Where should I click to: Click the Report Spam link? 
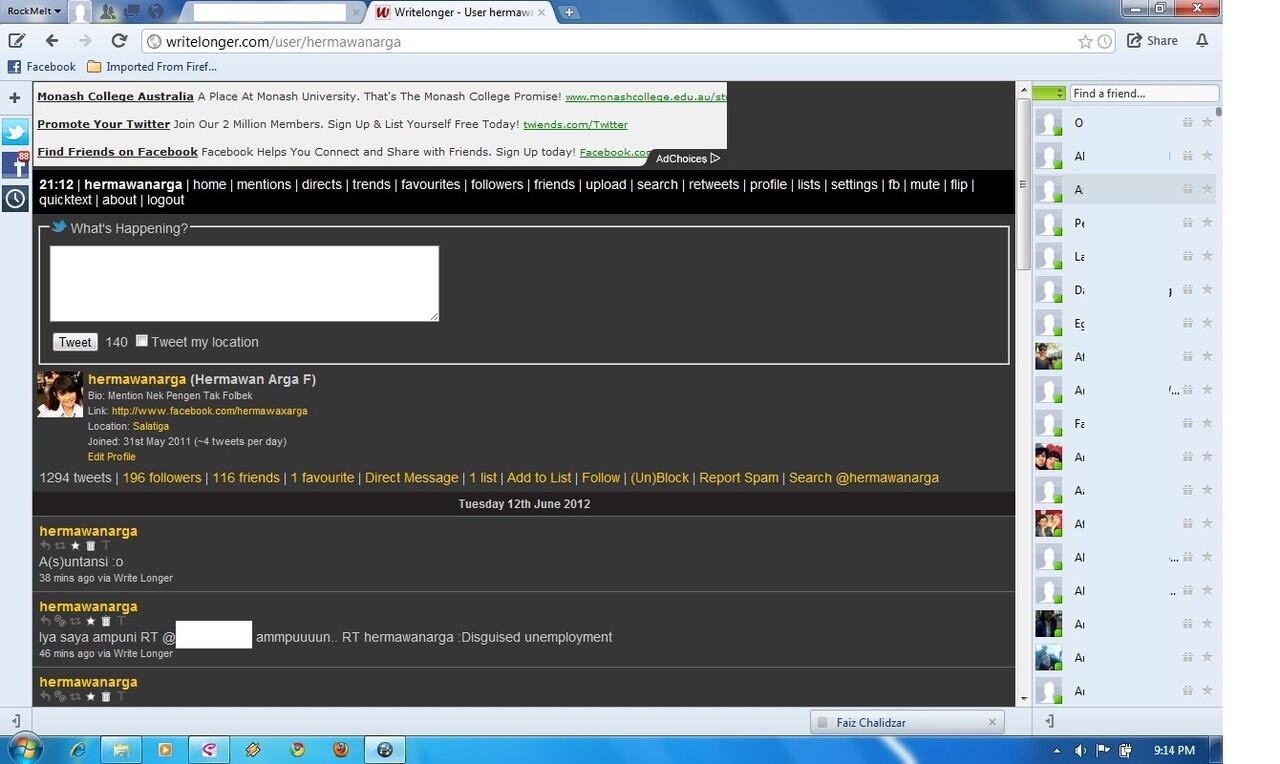pos(739,478)
